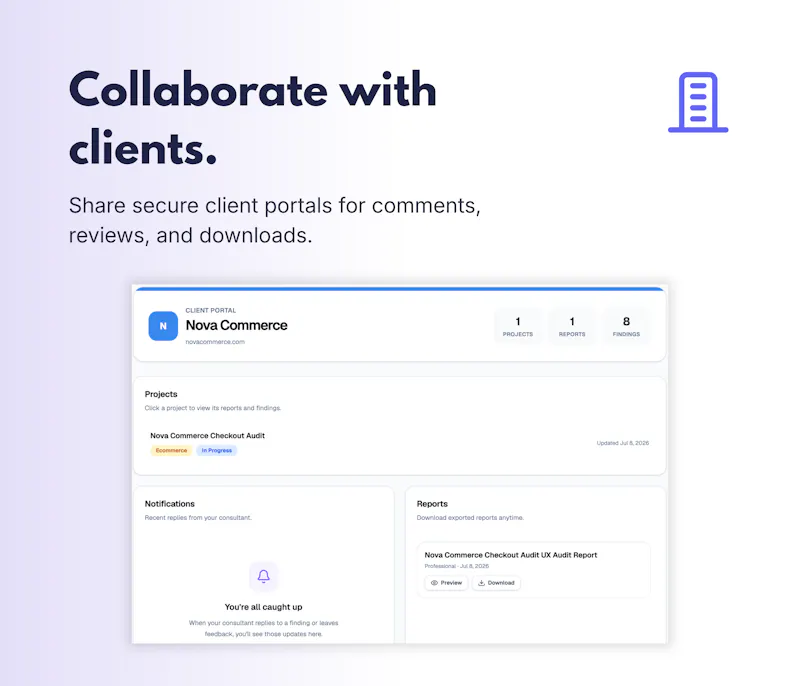Viewport: 800px width, 686px height.
Task: Click Download exported reports anytime text
Action: pyautogui.click(x=470, y=518)
